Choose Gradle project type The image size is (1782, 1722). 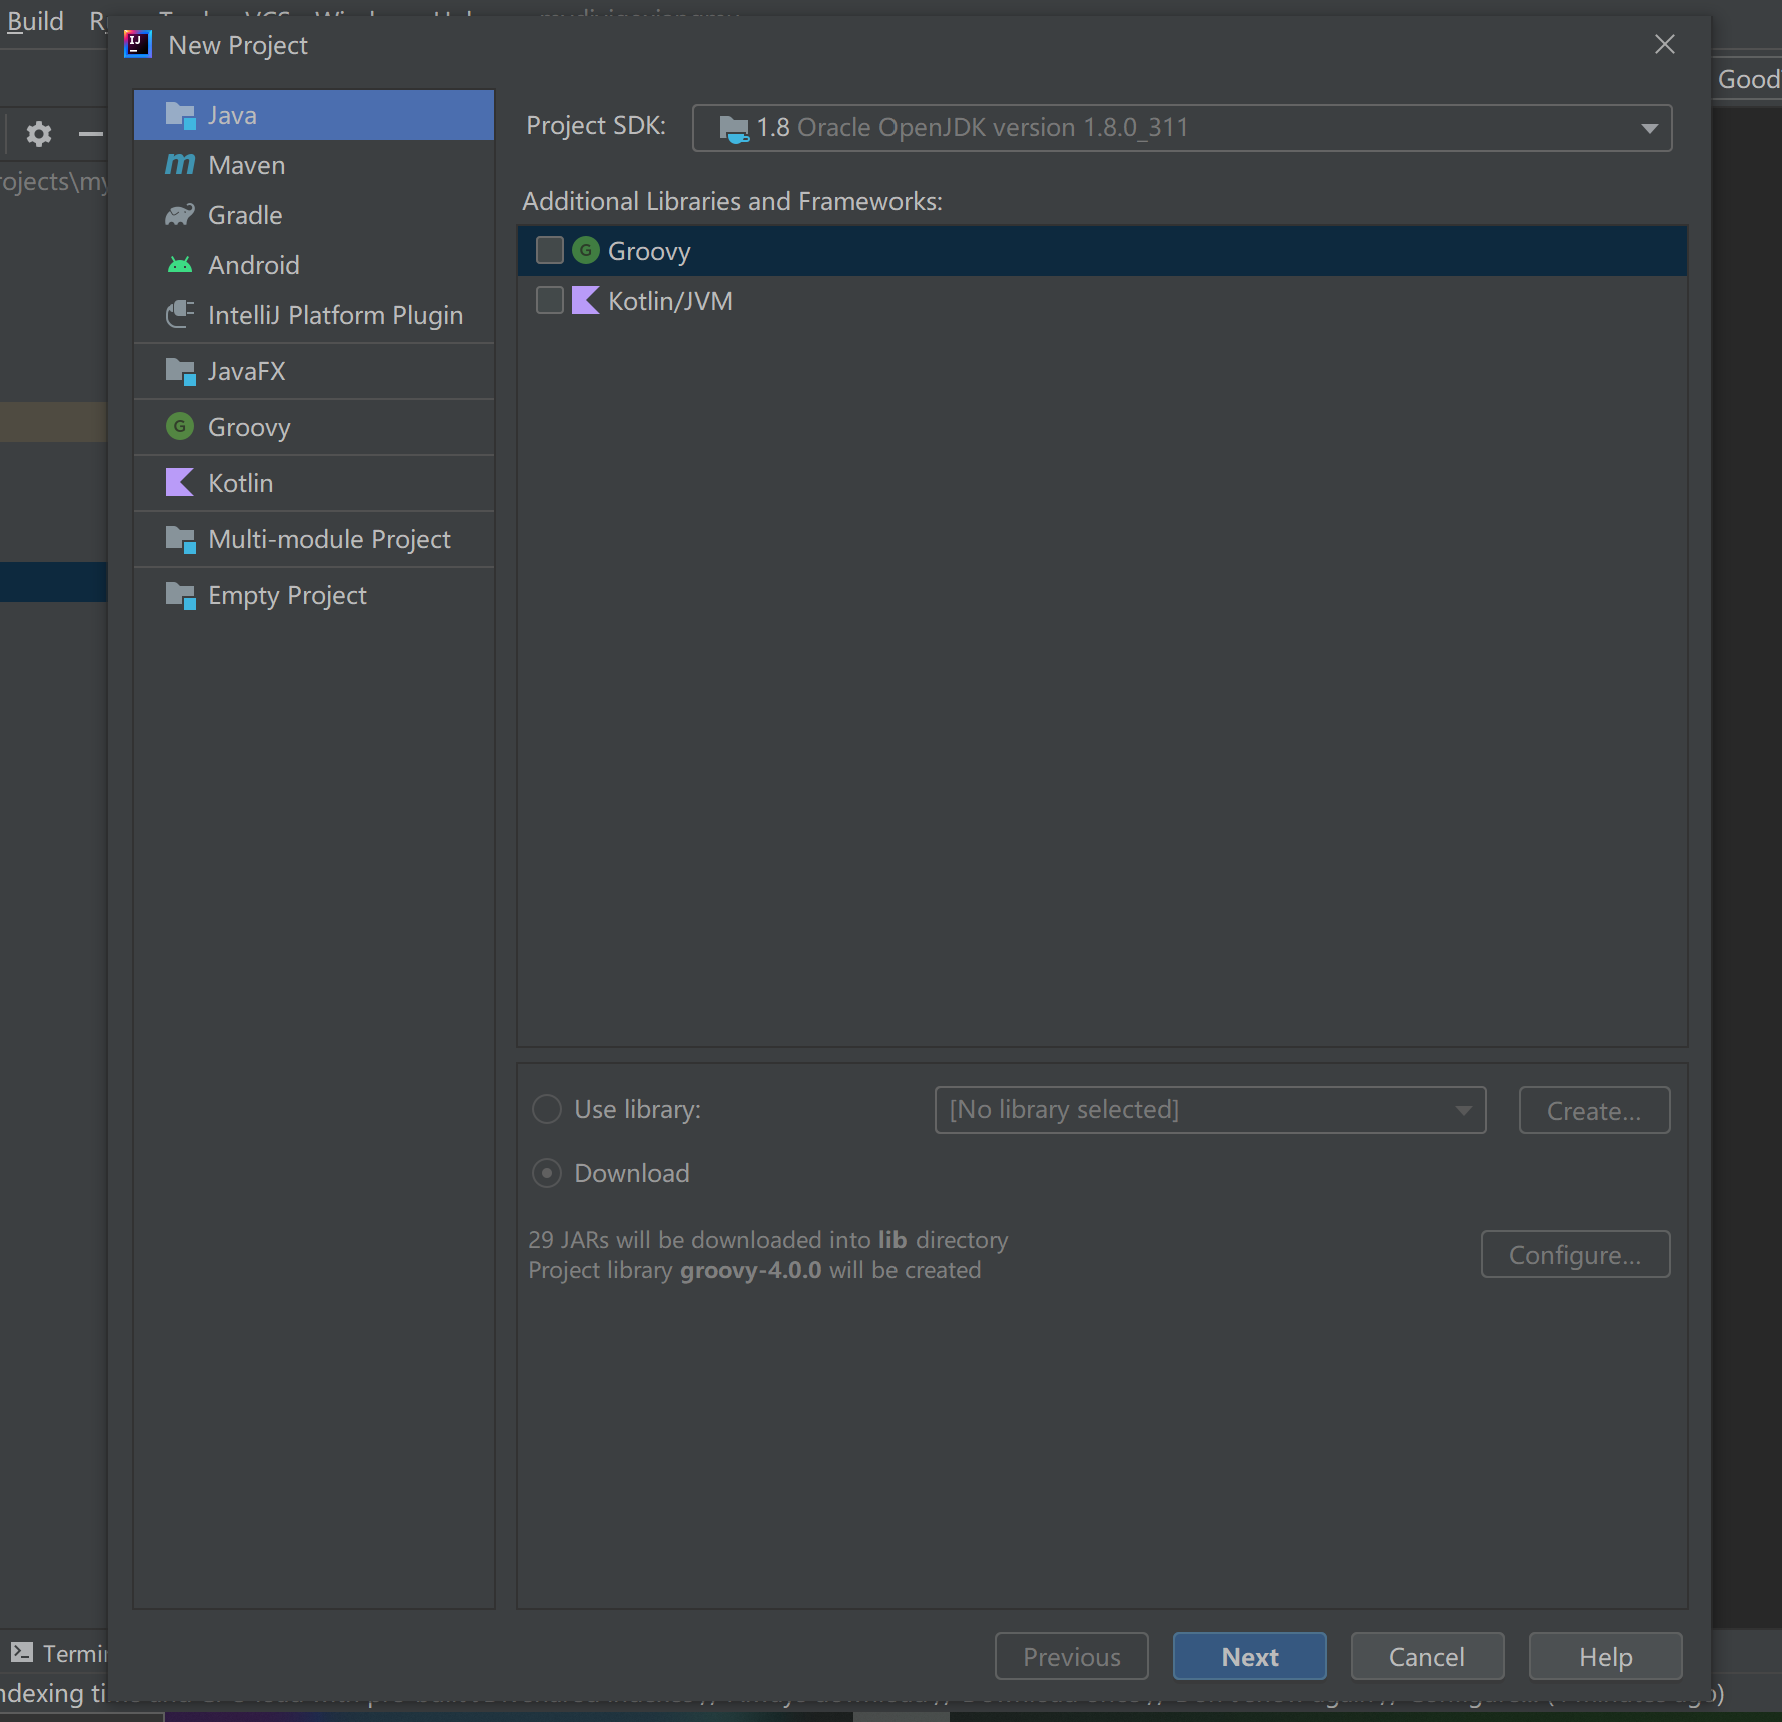click(x=314, y=215)
